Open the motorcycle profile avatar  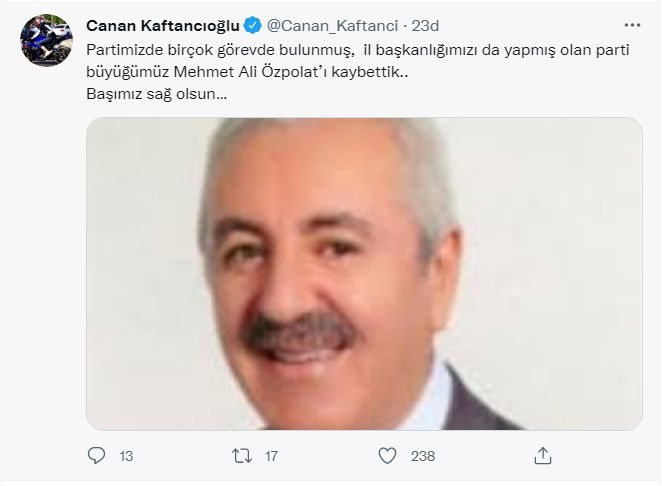tap(46, 41)
